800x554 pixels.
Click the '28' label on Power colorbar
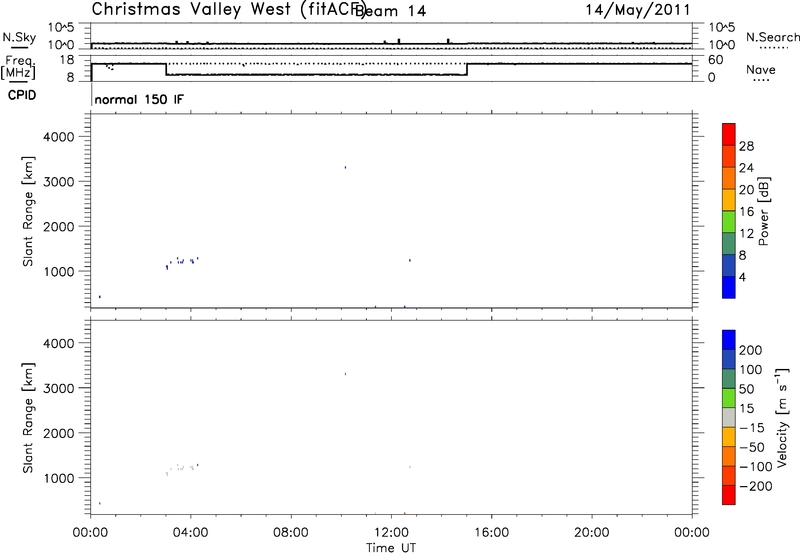[746, 146]
